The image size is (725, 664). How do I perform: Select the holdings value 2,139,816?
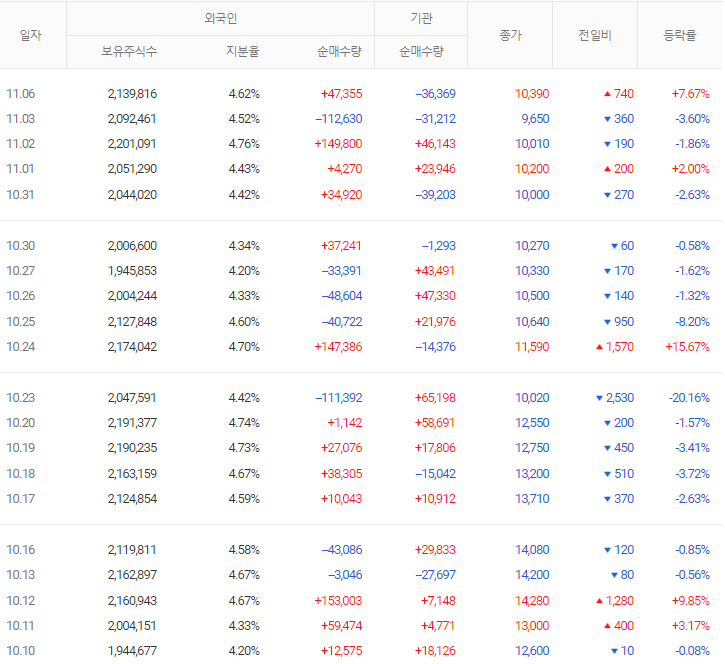tap(132, 94)
